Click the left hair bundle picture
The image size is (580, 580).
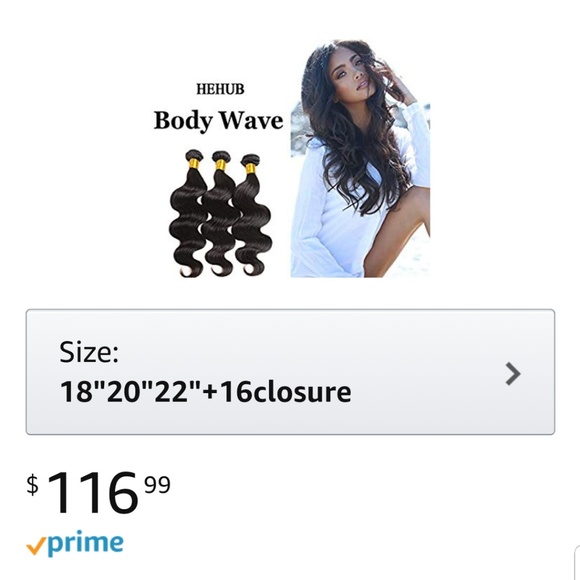[x=188, y=213]
